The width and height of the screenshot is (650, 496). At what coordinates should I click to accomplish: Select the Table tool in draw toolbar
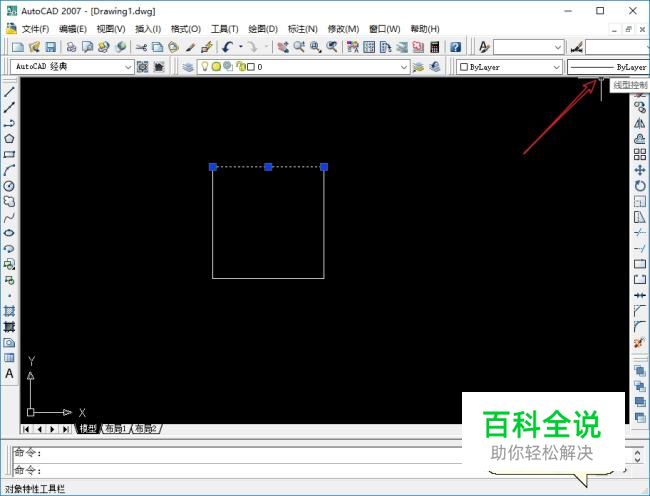(9, 358)
